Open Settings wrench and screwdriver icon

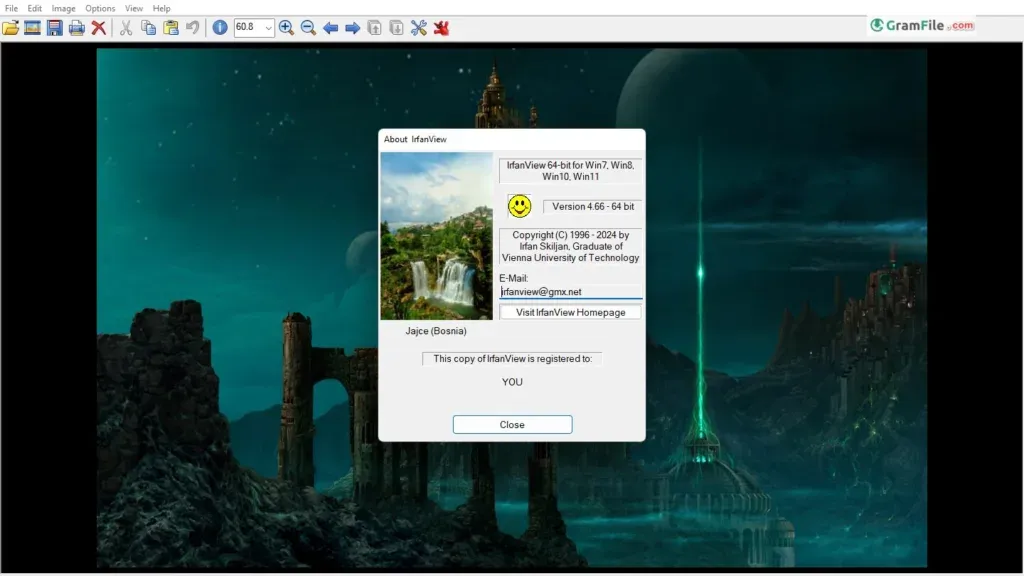pos(419,27)
